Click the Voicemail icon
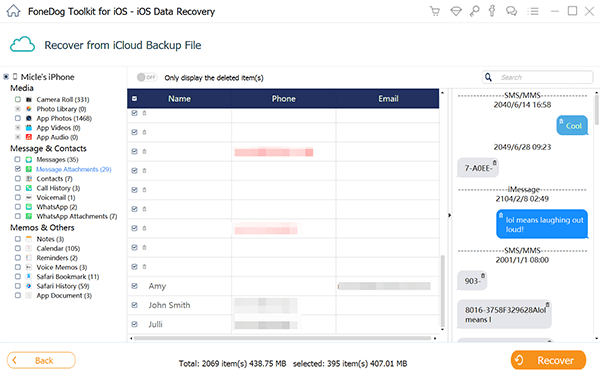 coord(29,197)
